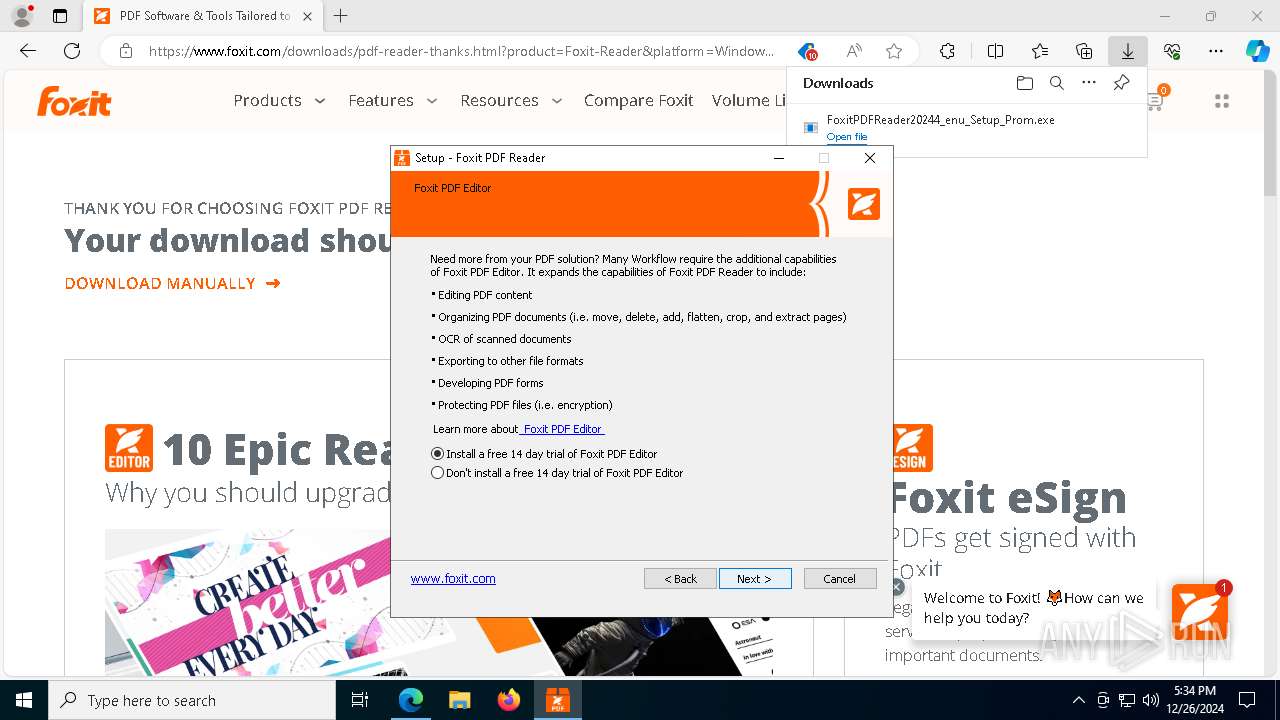The height and width of the screenshot is (720, 1280).
Task: Expand the Products menu chevron
Action: click(320, 101)
